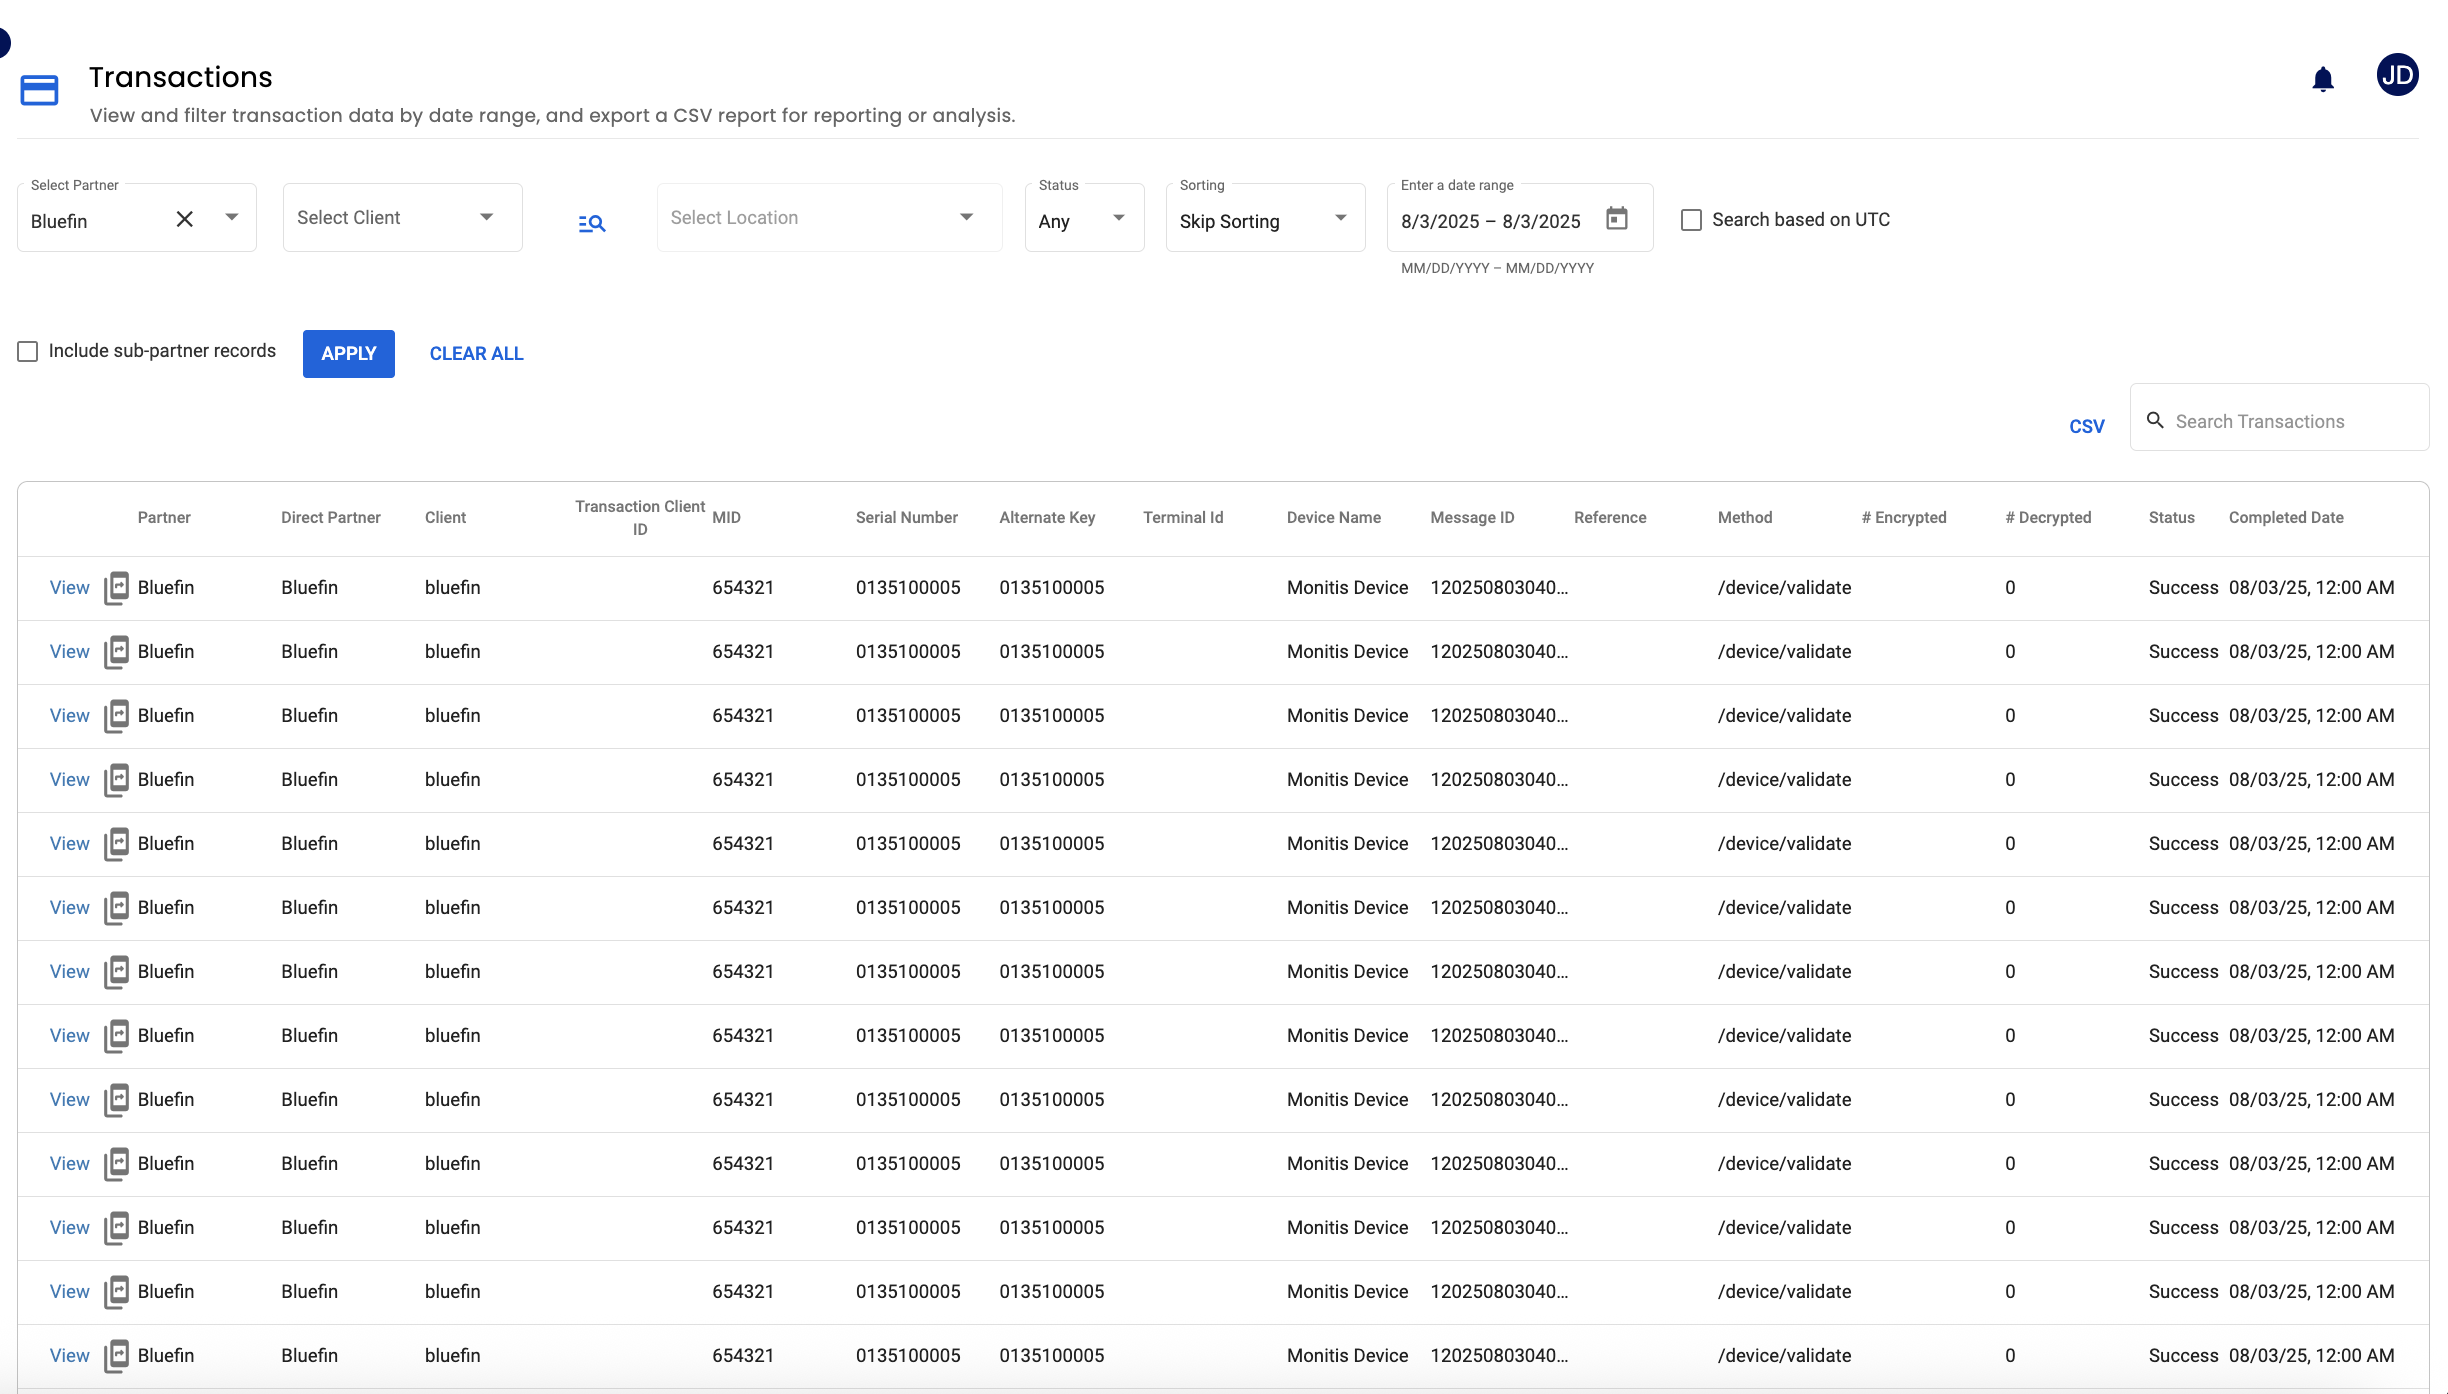Open the JD user avatar menu
This screenshot has width=2448, height=1394.
point(2397,75)
